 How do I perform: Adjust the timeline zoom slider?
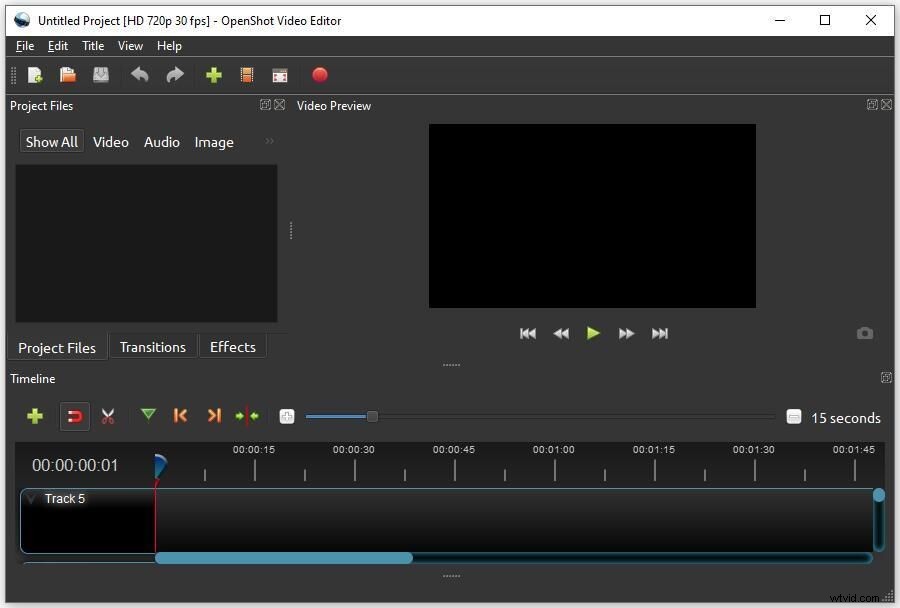(371, 416)
